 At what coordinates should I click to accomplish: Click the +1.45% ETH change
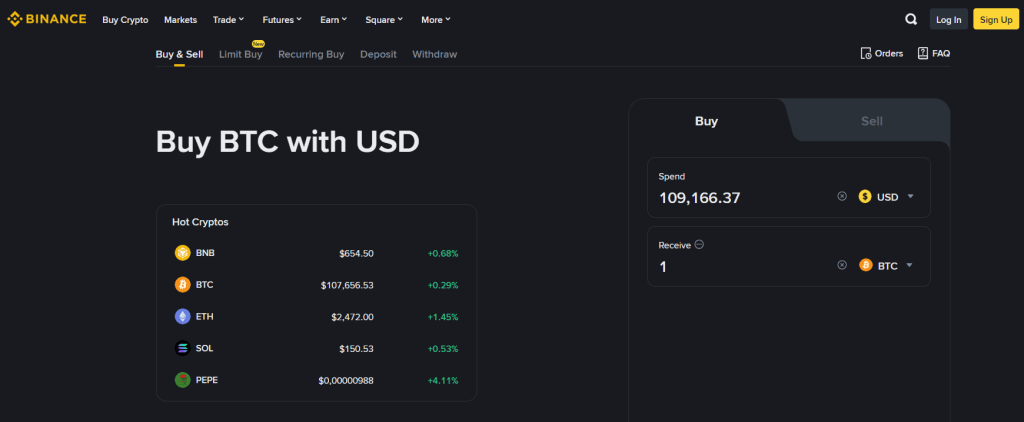(x=443, y=317)
